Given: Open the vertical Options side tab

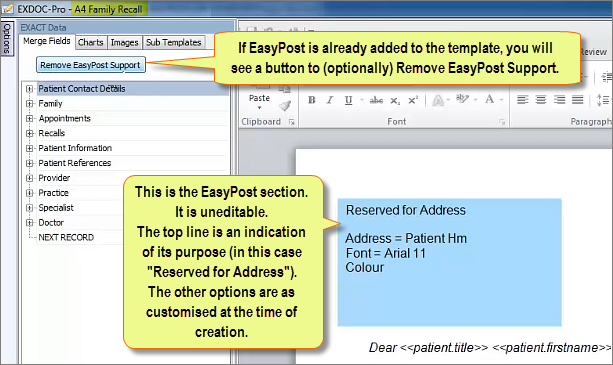Looking at the screenshot, I should pyautogui.click(x=7, y=39).
